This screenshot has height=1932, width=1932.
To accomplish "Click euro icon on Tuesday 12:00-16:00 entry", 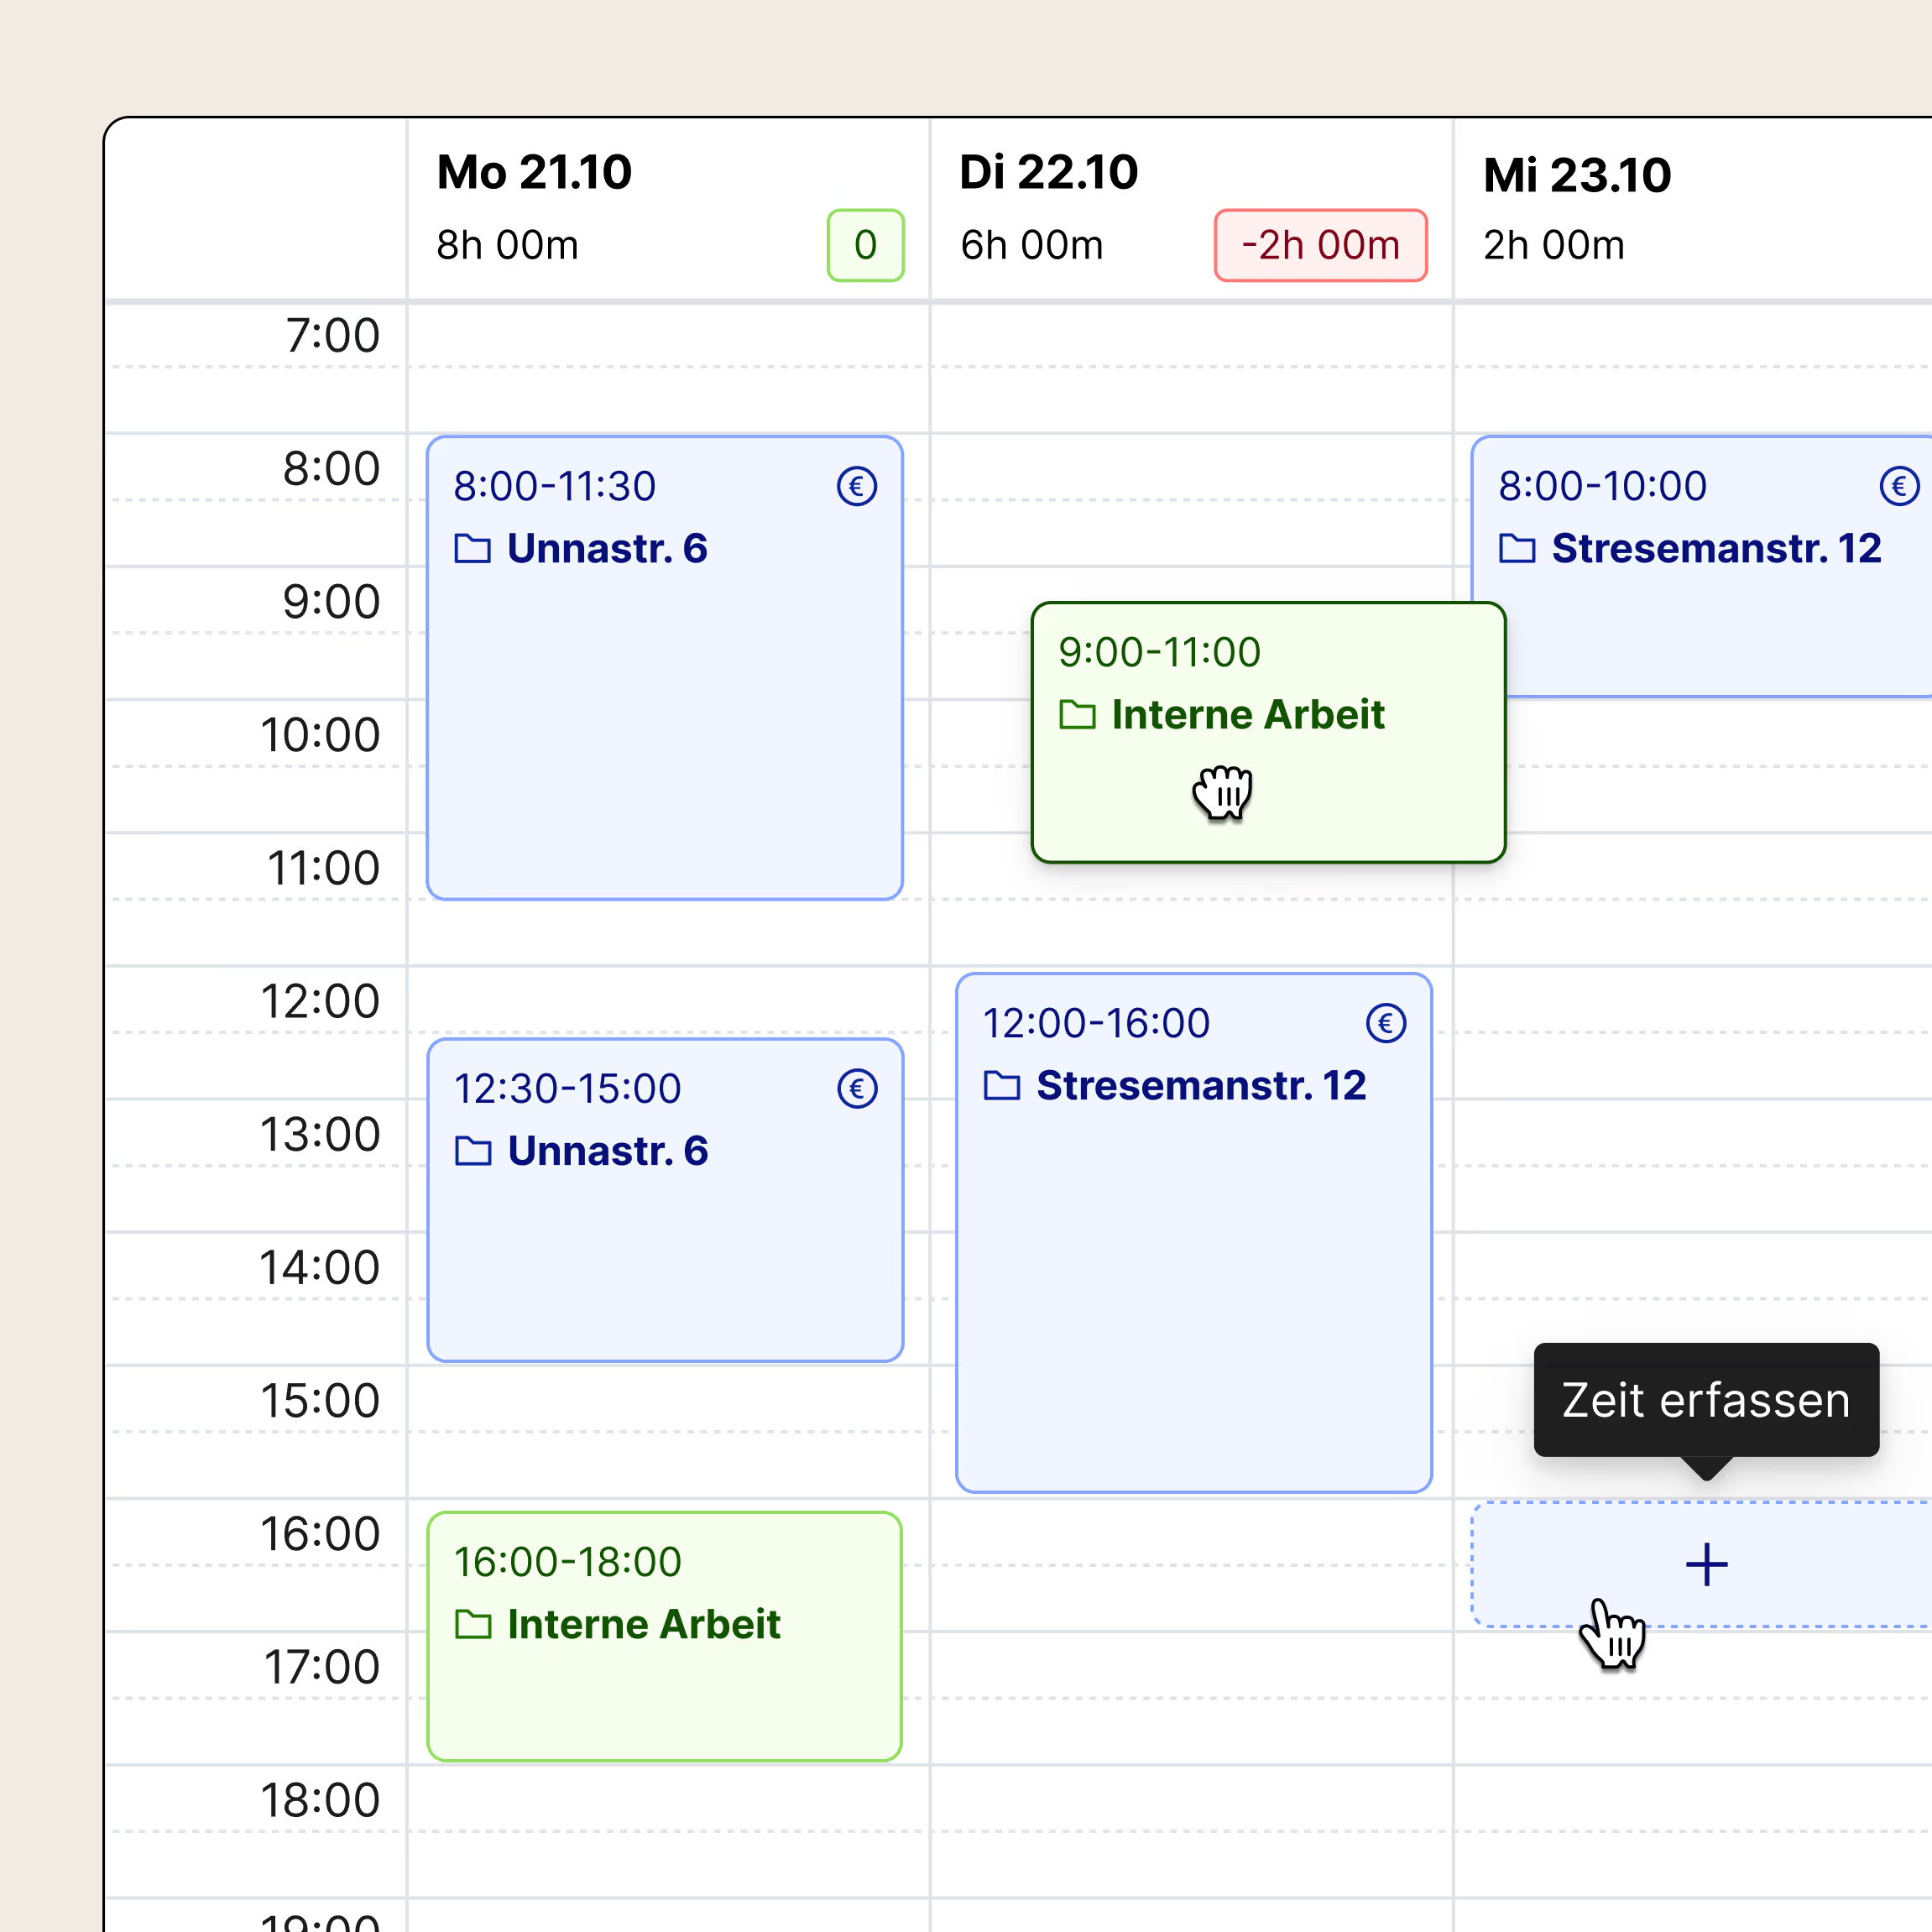I will [1385, 1023].
